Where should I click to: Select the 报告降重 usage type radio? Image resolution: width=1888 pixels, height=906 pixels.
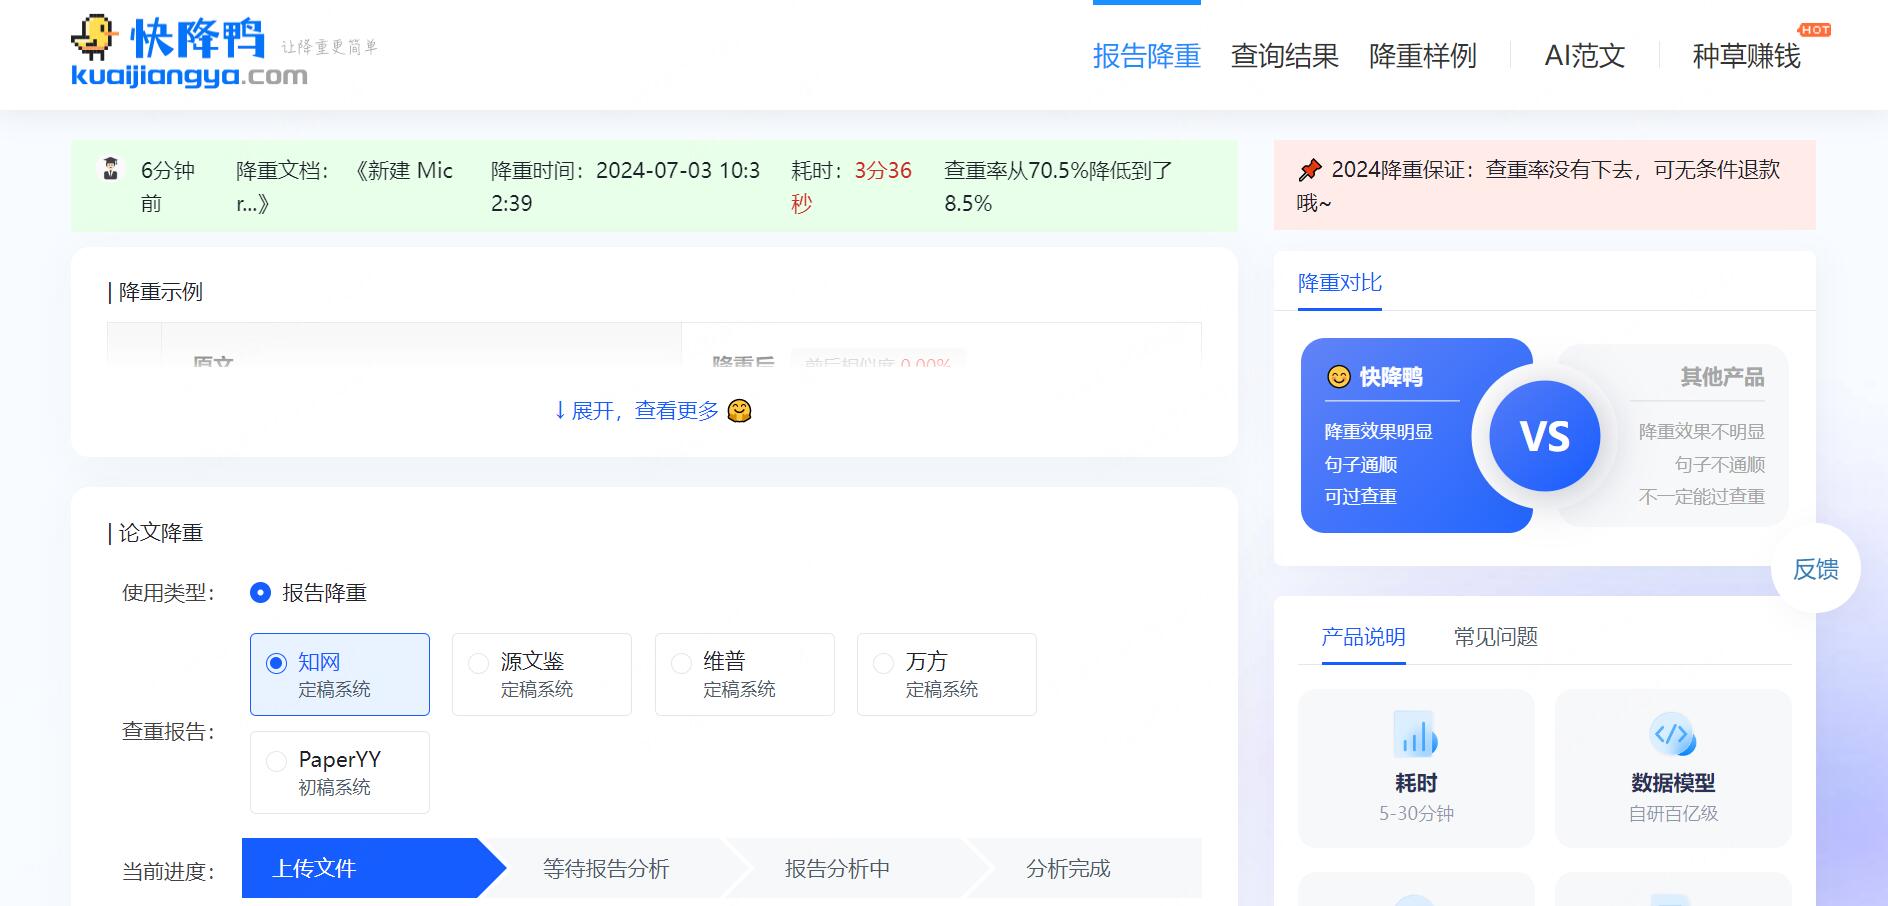[x=260, y=593]
